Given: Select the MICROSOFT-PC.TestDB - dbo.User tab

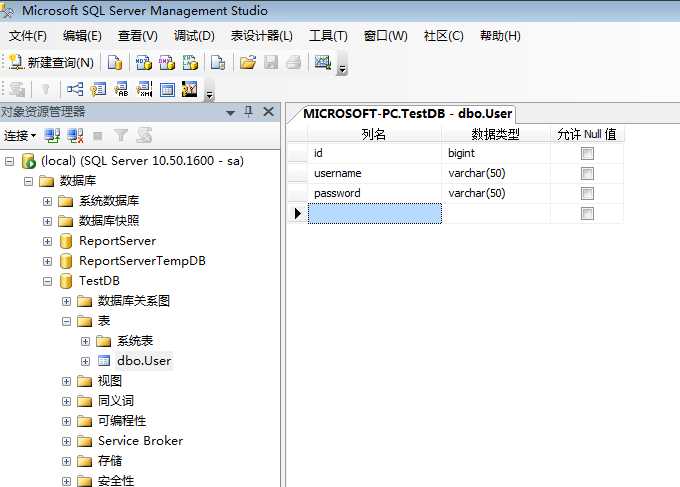Looking at the screenshot, I should 407,114.
